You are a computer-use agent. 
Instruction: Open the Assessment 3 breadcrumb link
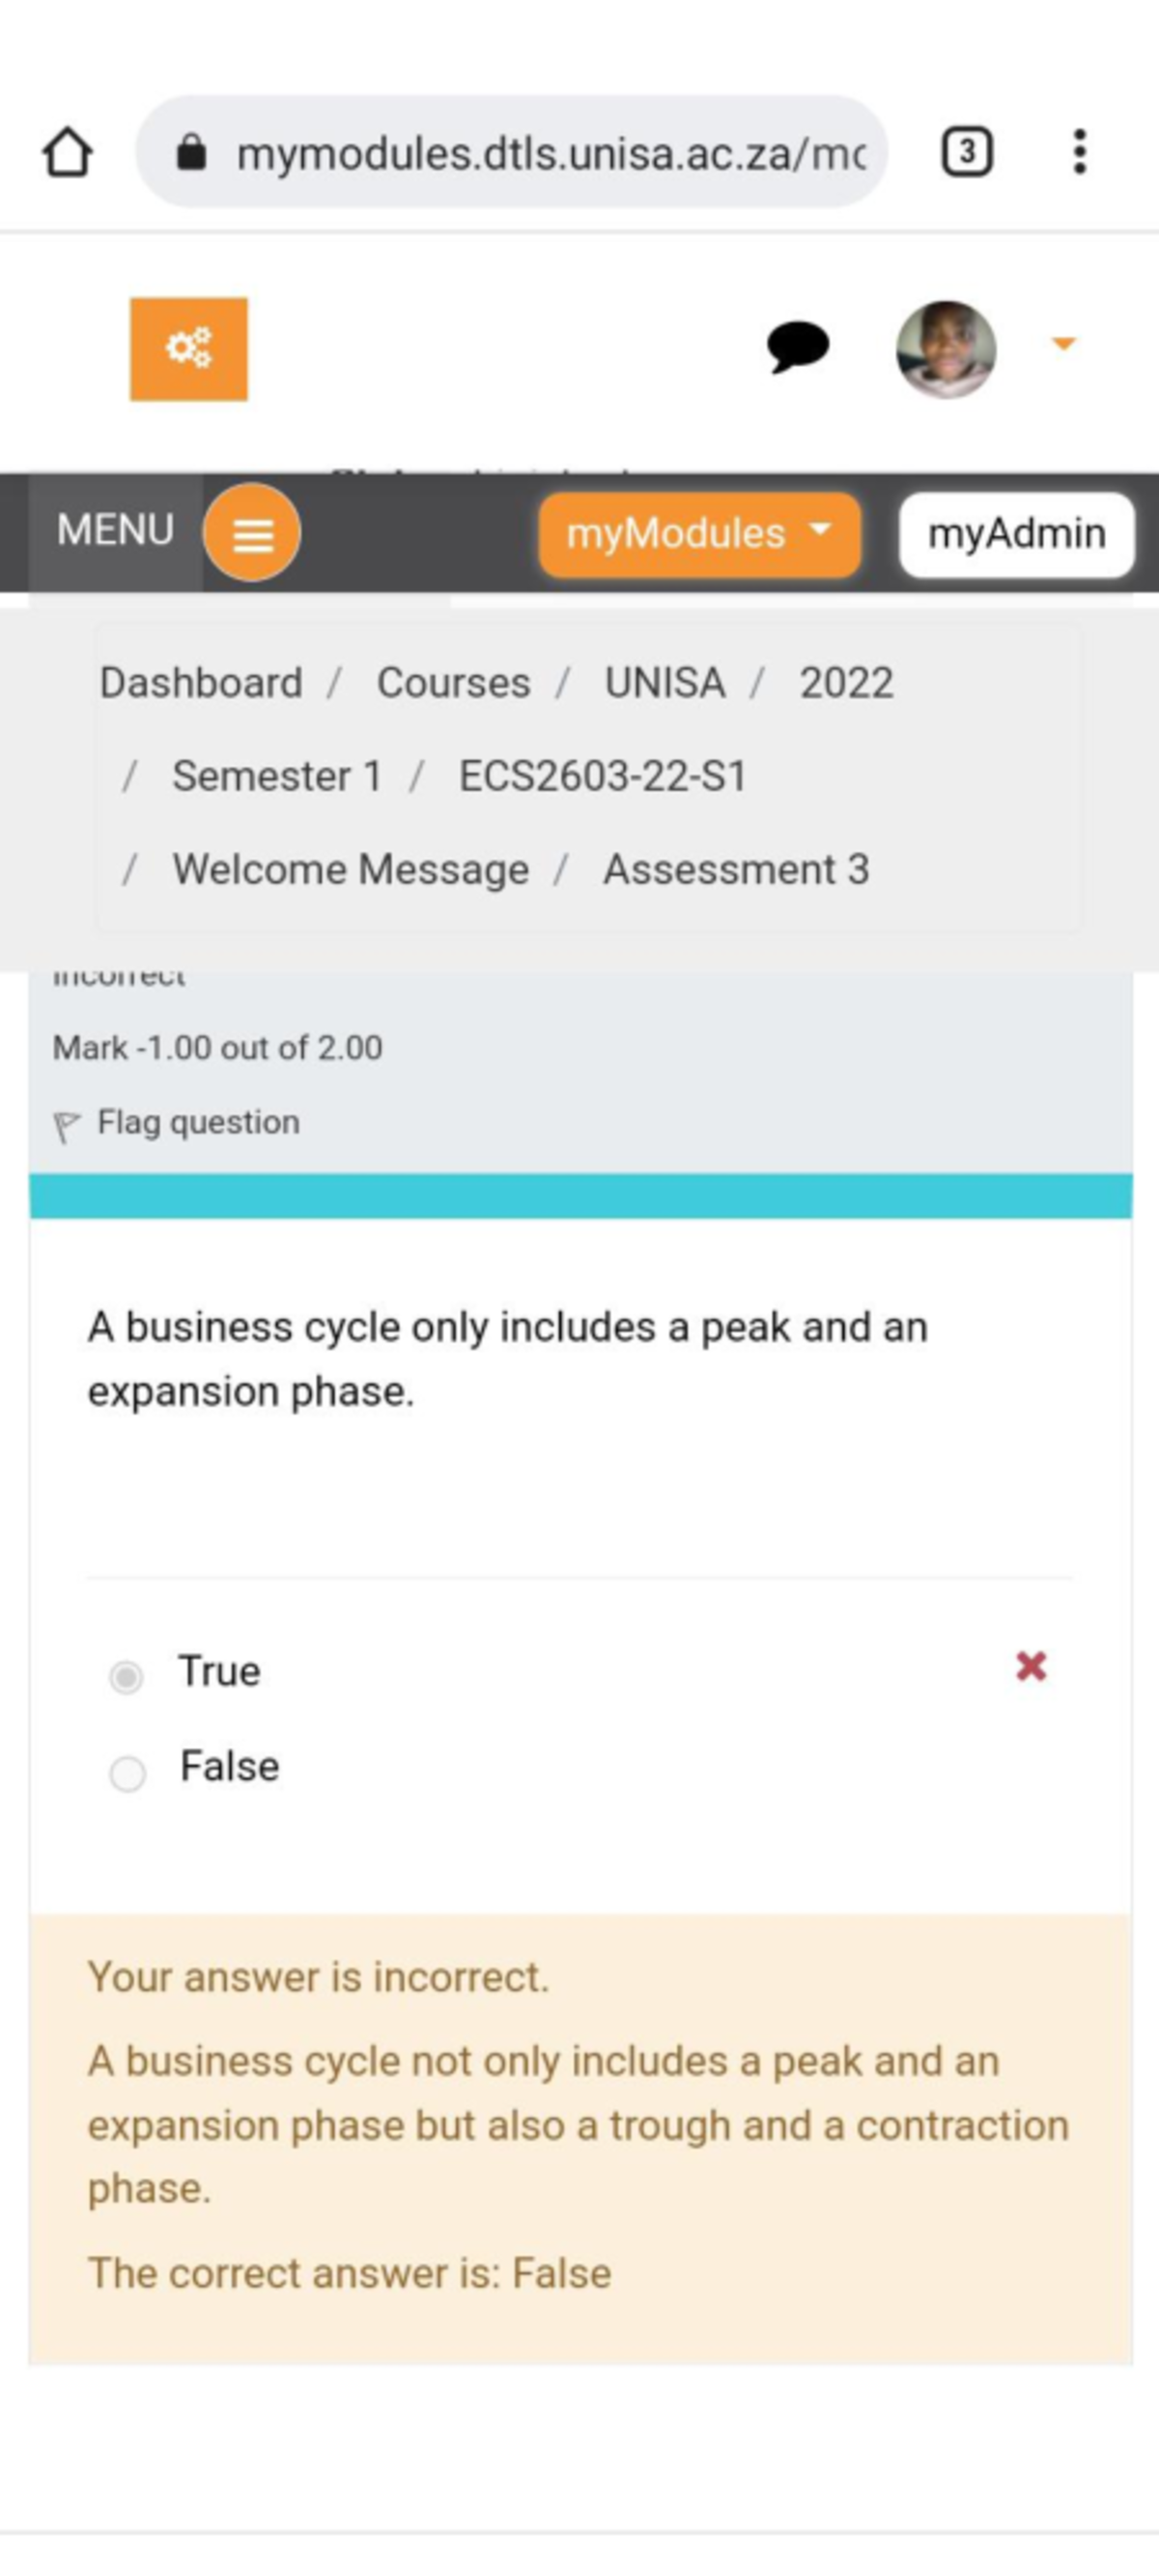736,869
